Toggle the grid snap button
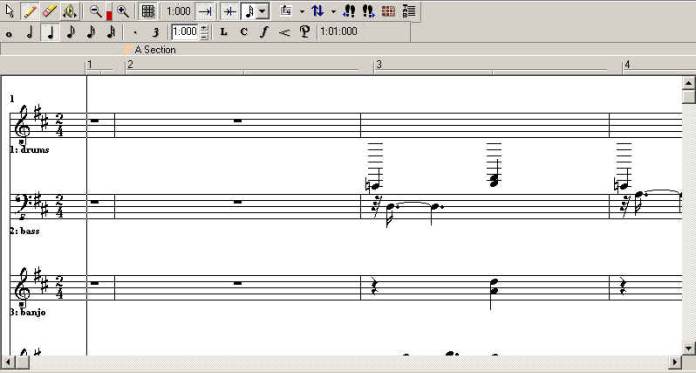Screen dimensions: 696x373 148,11
